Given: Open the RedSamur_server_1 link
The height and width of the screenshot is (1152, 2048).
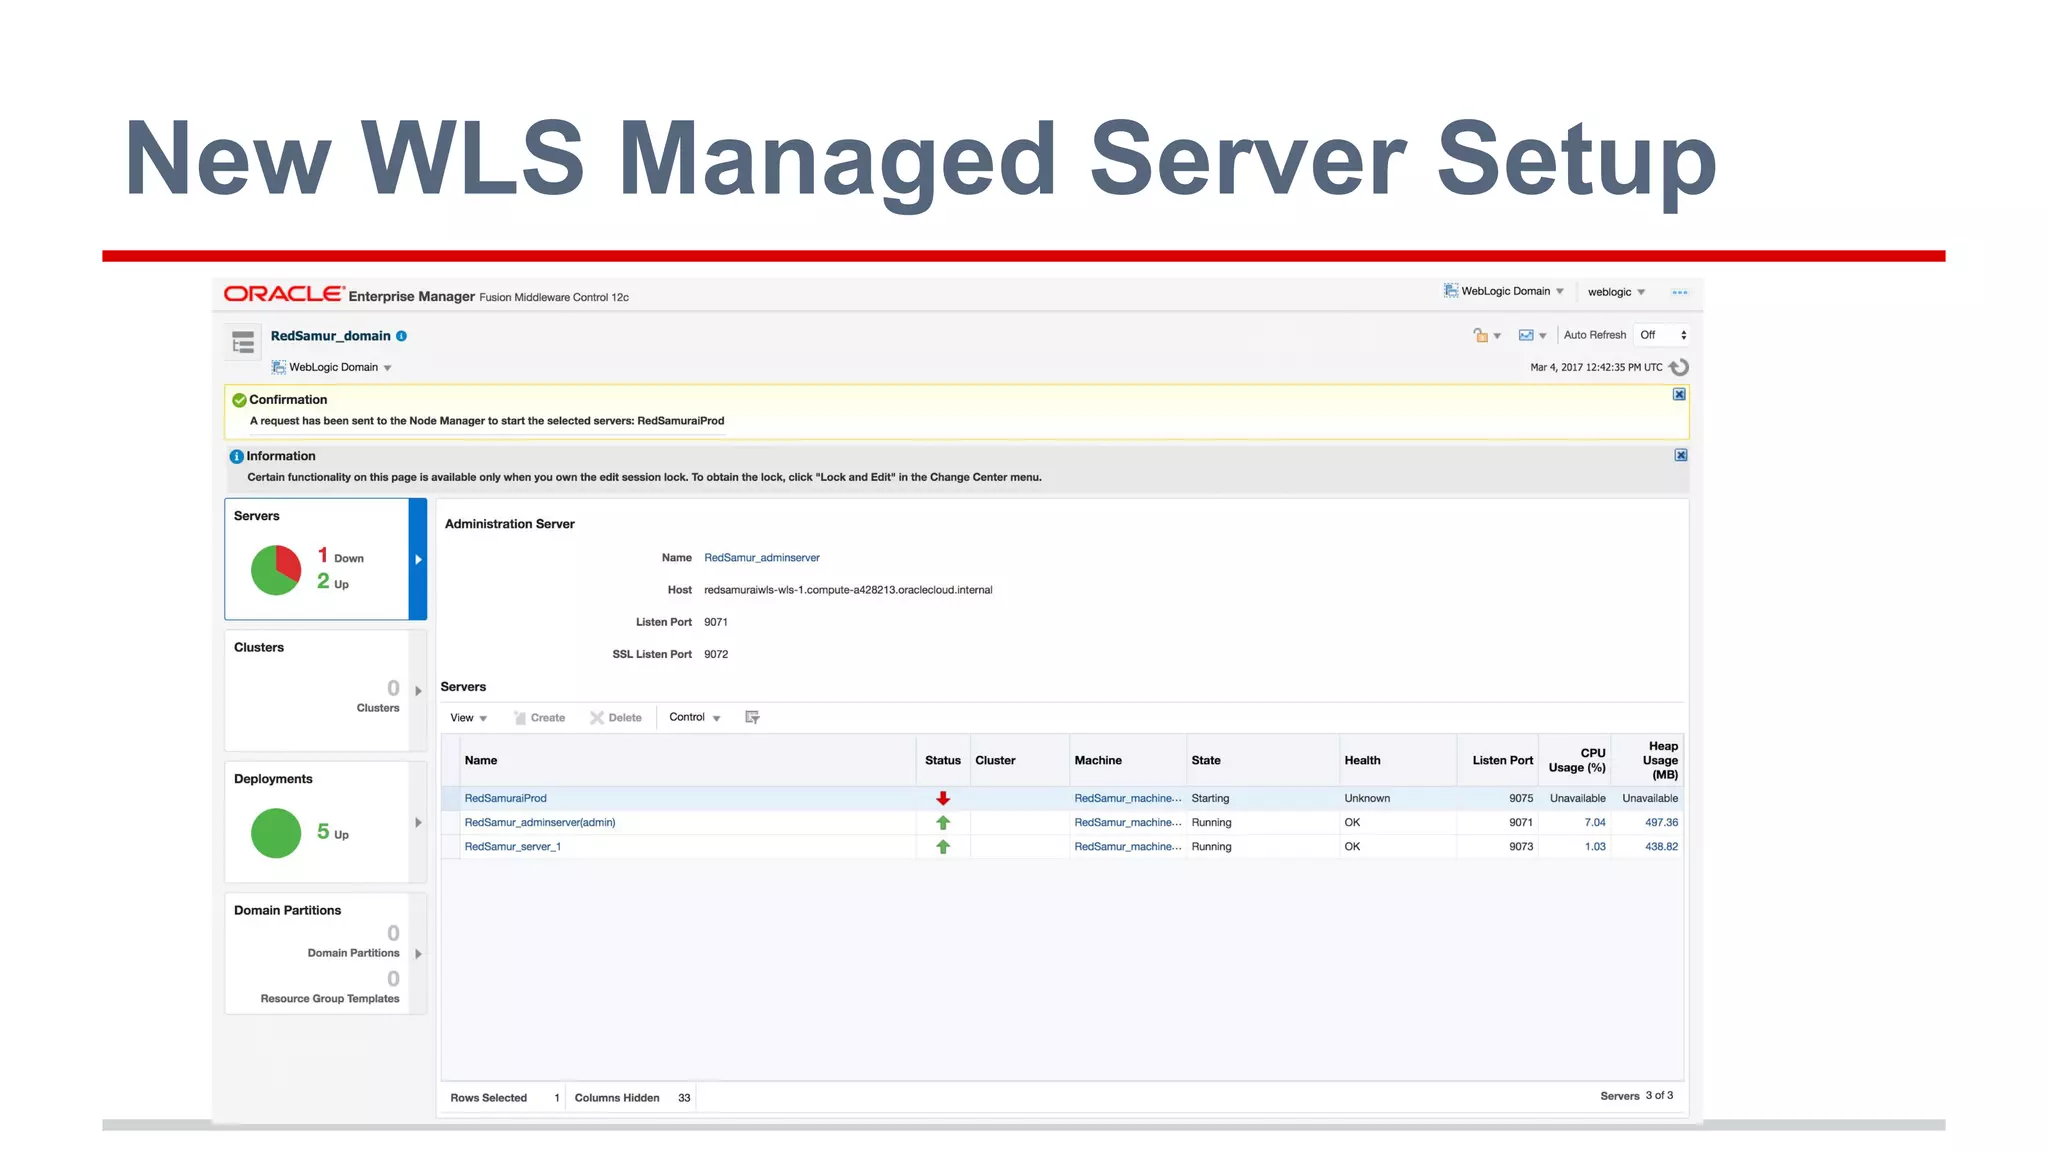Looking at the screenshot, I should point(513,846).
